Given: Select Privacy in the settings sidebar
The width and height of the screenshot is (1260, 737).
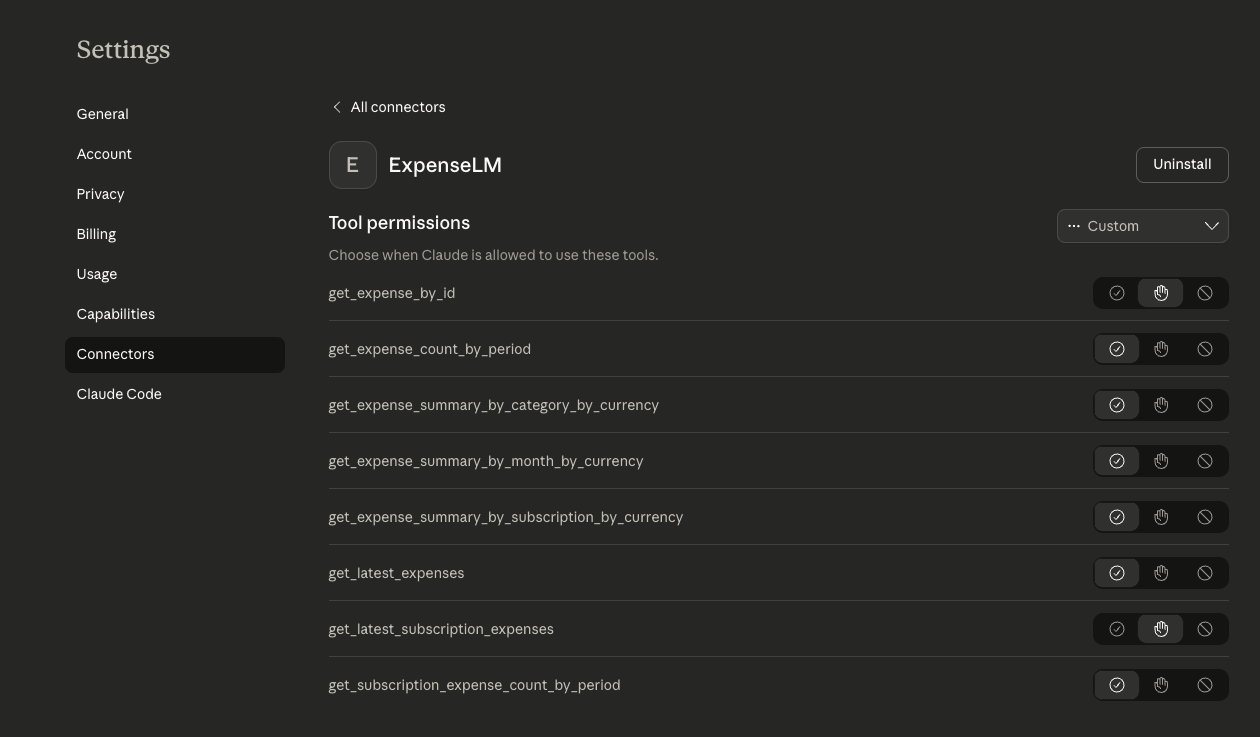Looking at the screenshot, I should pos(100,194).
